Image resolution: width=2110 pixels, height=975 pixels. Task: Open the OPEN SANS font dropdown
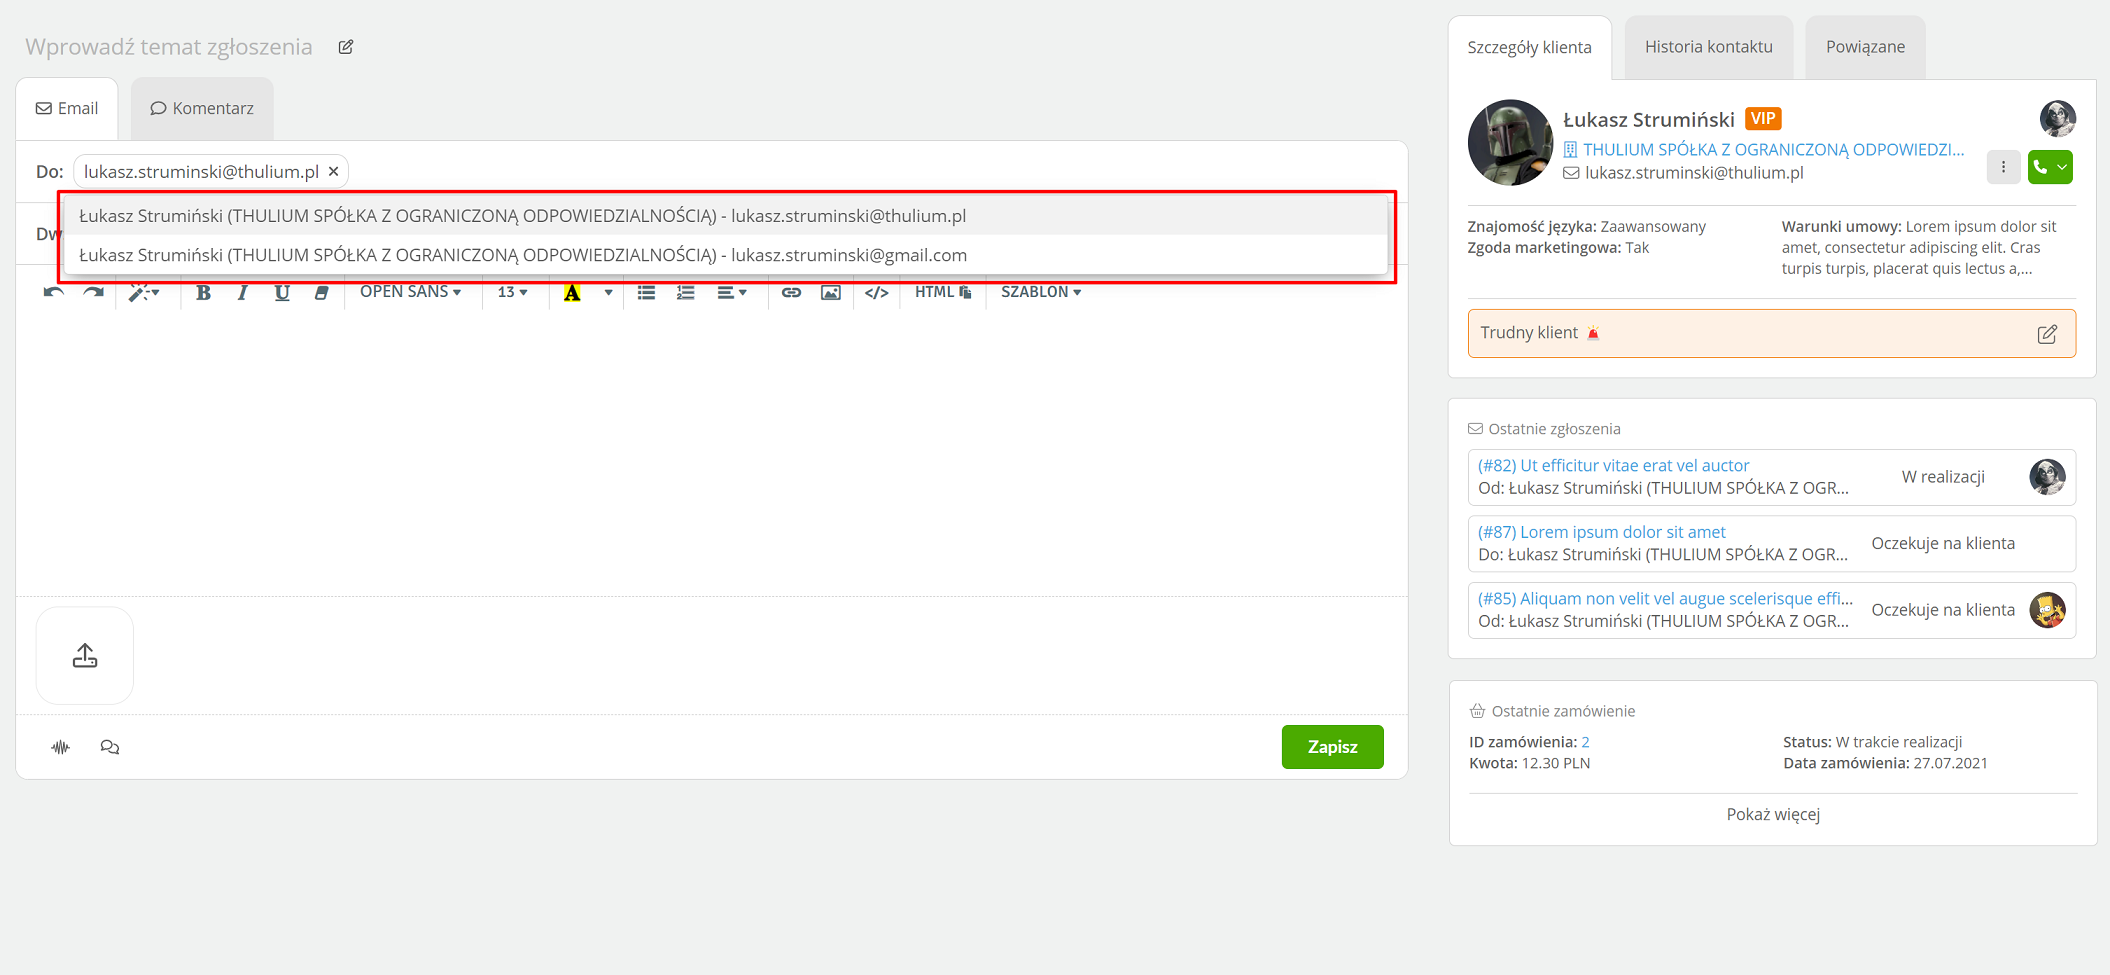[411, 292]
